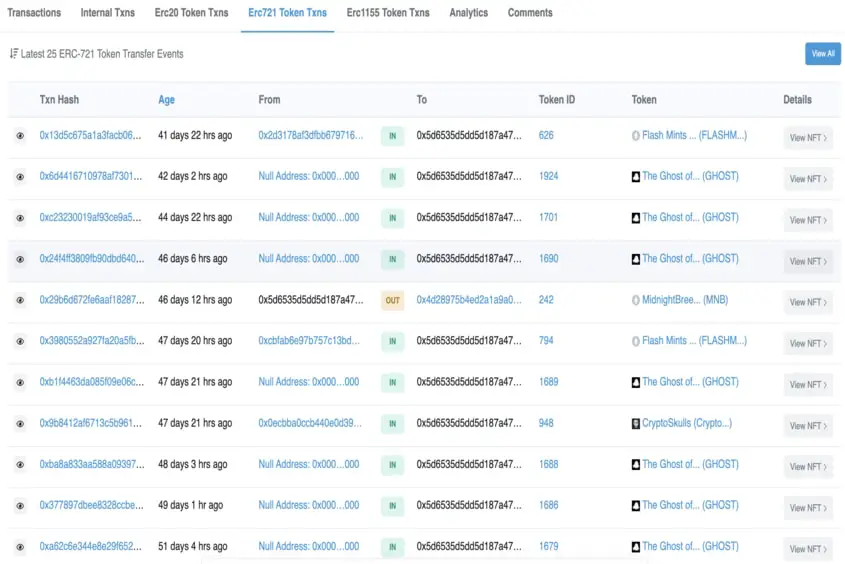View NFT for token ID 1701
The width and height of the screenshot is (845, 564).
tap(808, 220)
